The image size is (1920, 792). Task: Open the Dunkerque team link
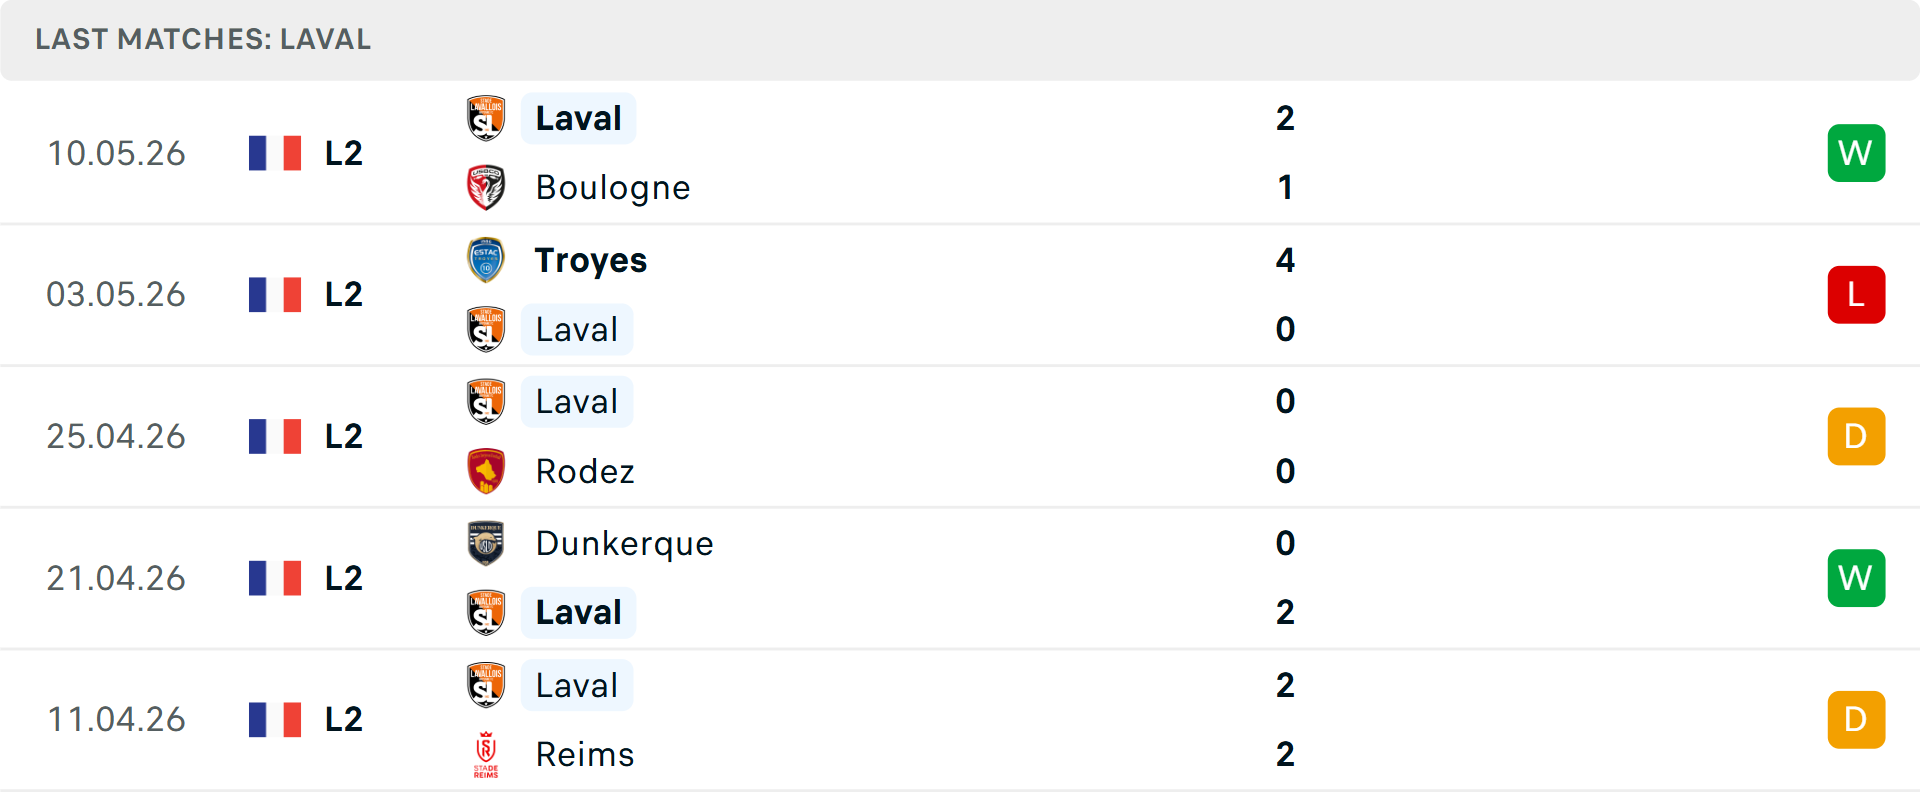pos(625,543)
